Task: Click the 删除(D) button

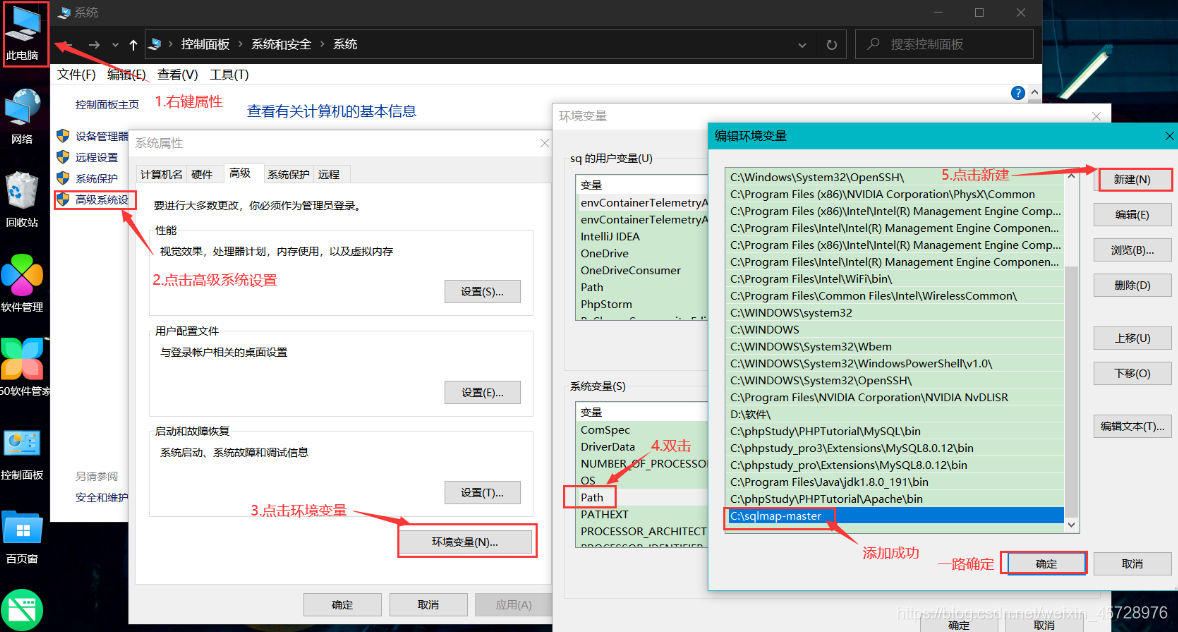Action: [1132, 286]
